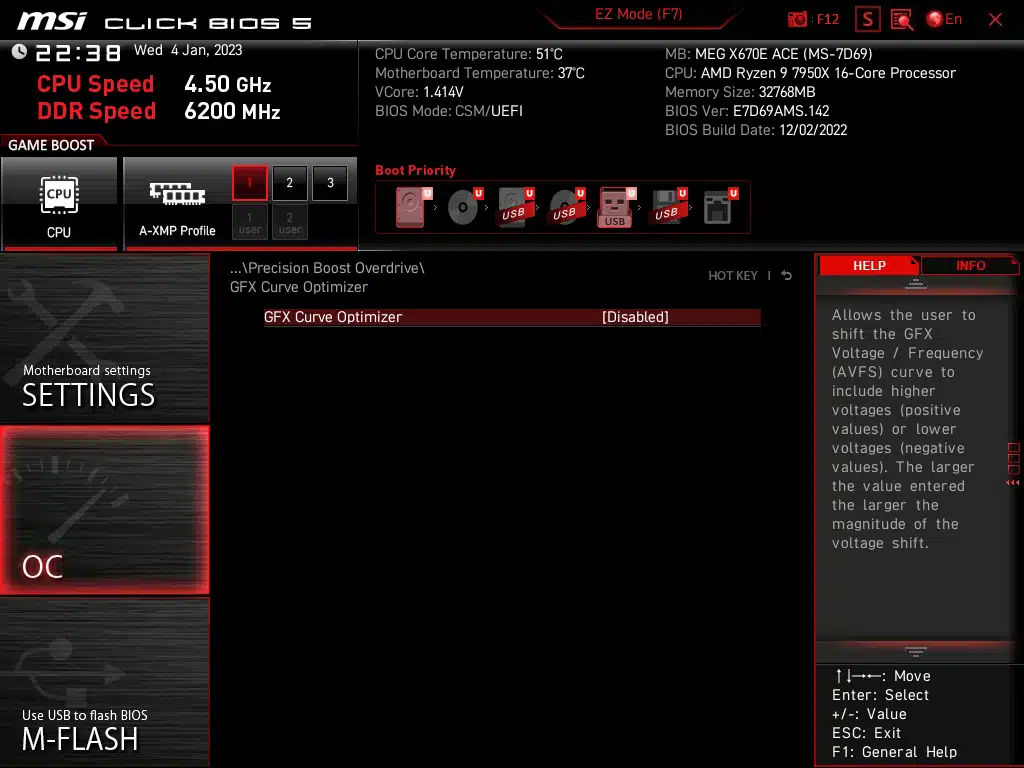
Task: Toggle the CPU Game Boost button
Action: tap(59, 204)
